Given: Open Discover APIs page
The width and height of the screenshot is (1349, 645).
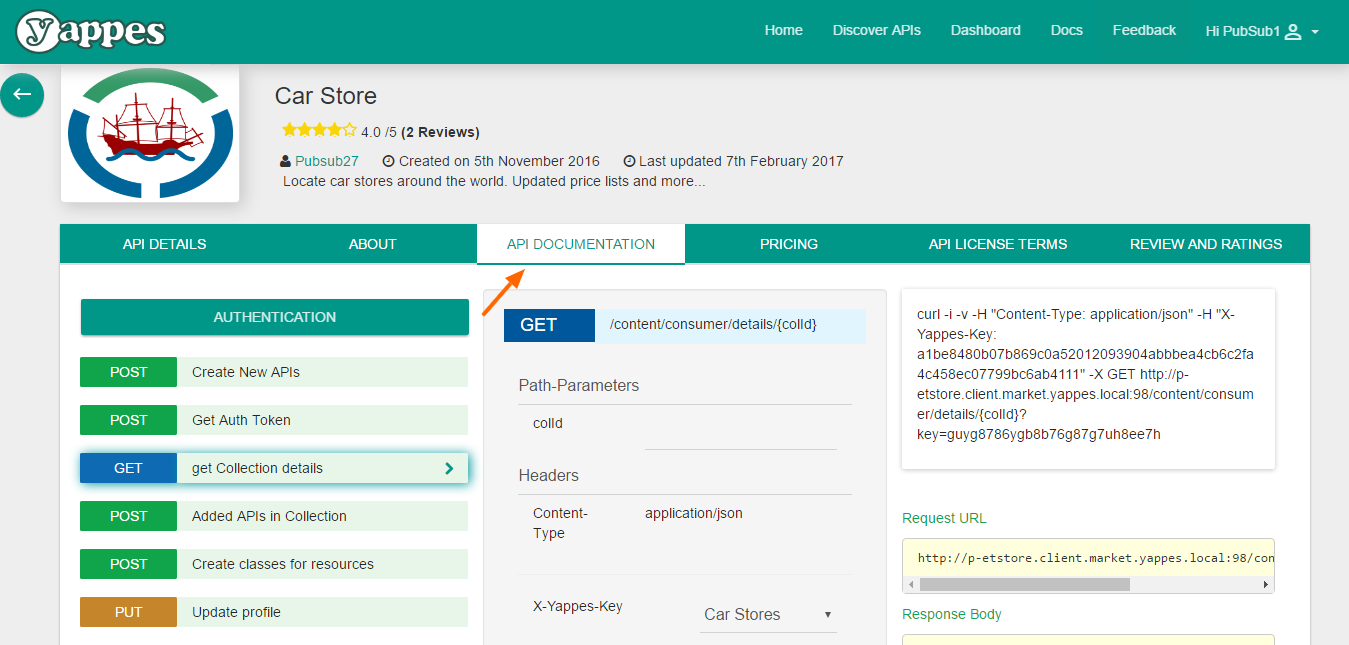Looking at the screenshot, I should [x=877, y=30].
